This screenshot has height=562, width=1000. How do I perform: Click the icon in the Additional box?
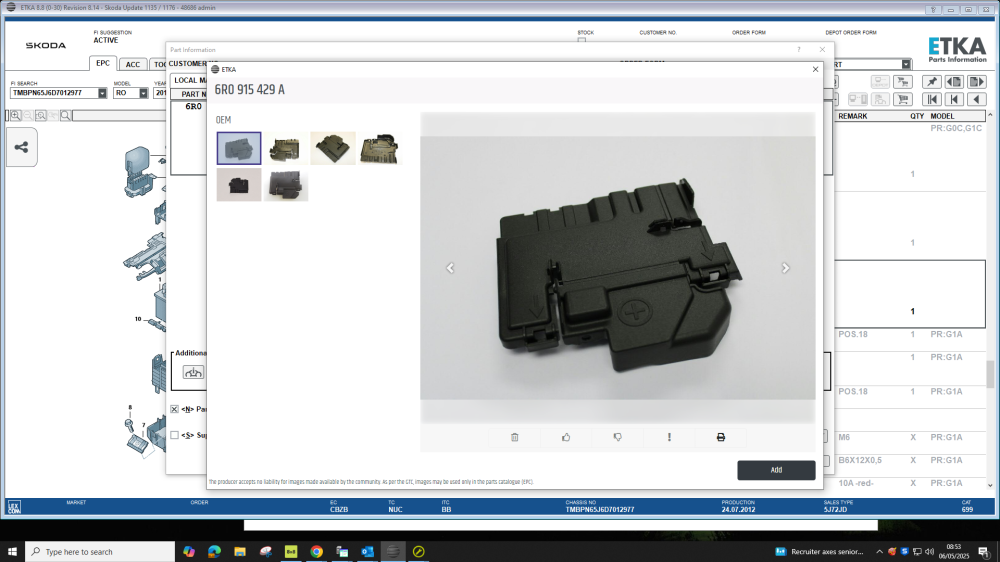tap(193, 373)
